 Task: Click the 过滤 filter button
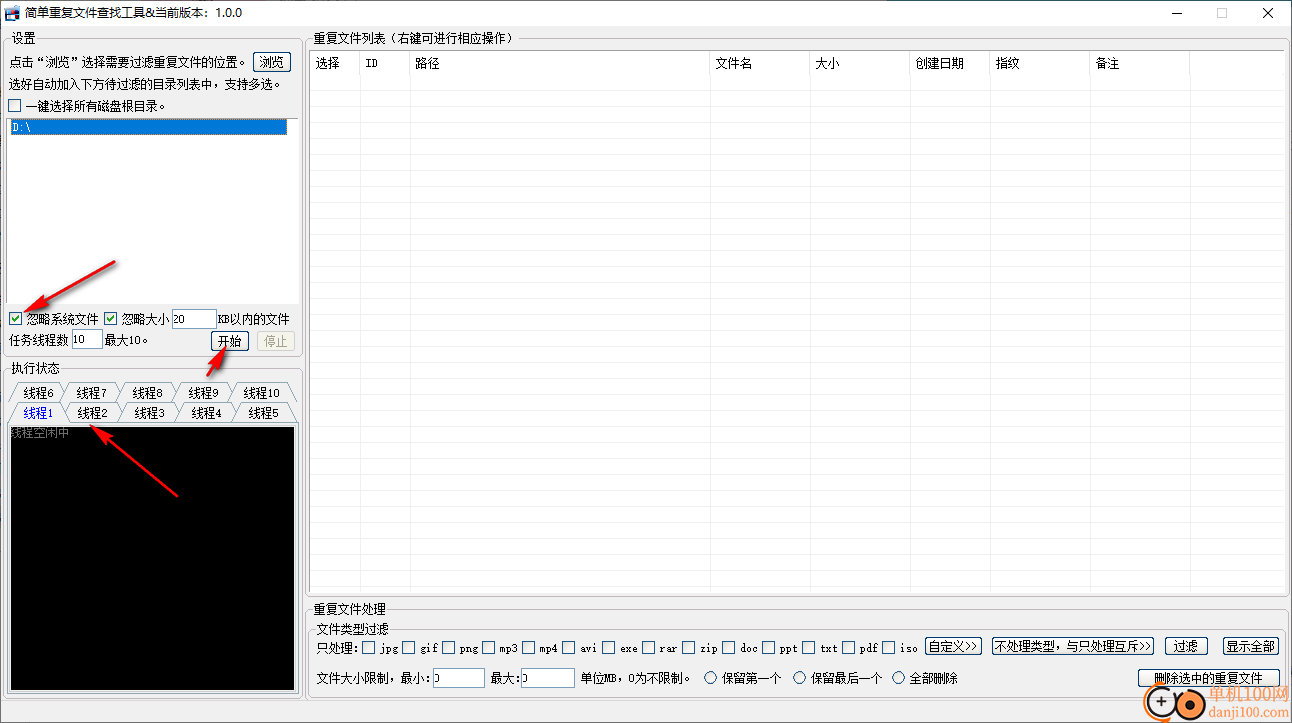pyautogui.click(x=1186, y=647)
